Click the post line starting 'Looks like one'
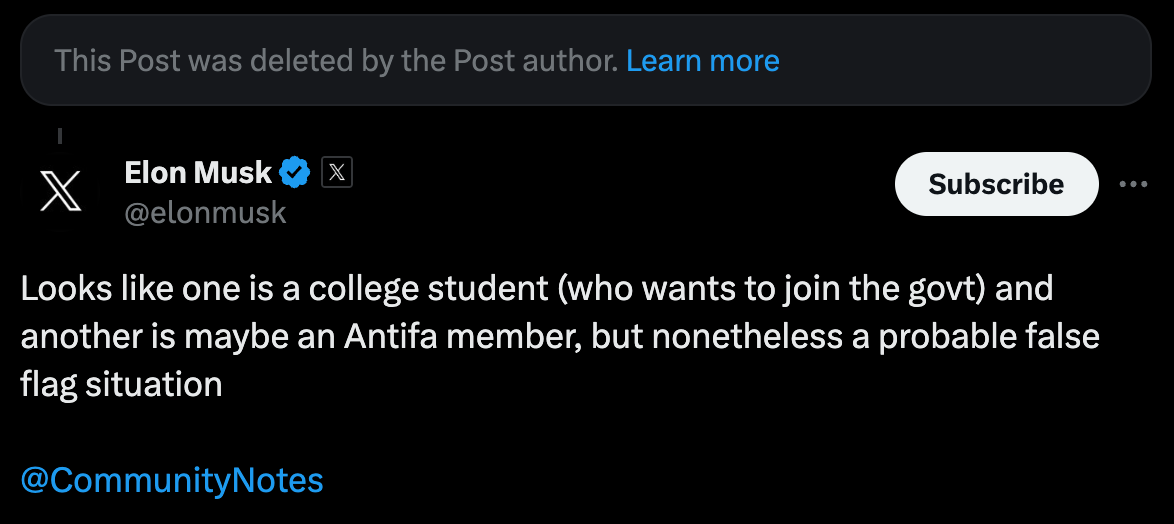This screenshot has width=1174, height=524. (537, 289)
